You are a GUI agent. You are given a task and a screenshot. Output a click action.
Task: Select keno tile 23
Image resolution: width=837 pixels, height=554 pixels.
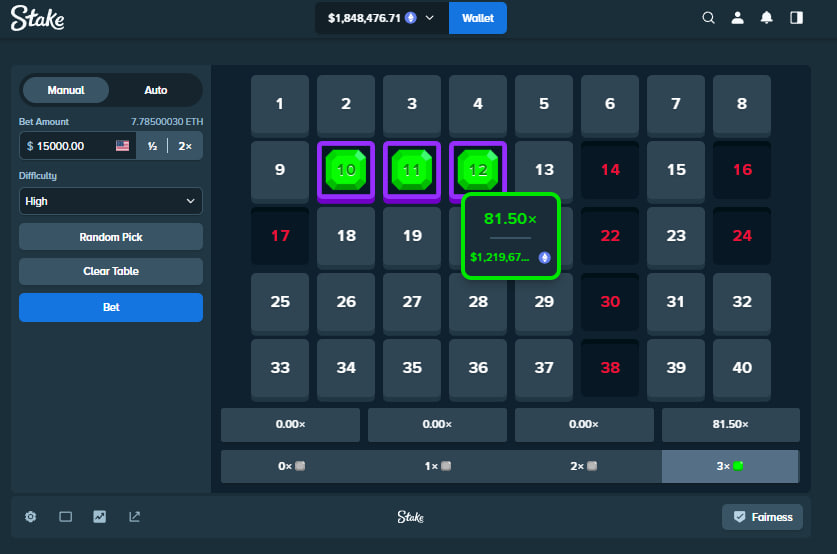click(x=676, y=236)
